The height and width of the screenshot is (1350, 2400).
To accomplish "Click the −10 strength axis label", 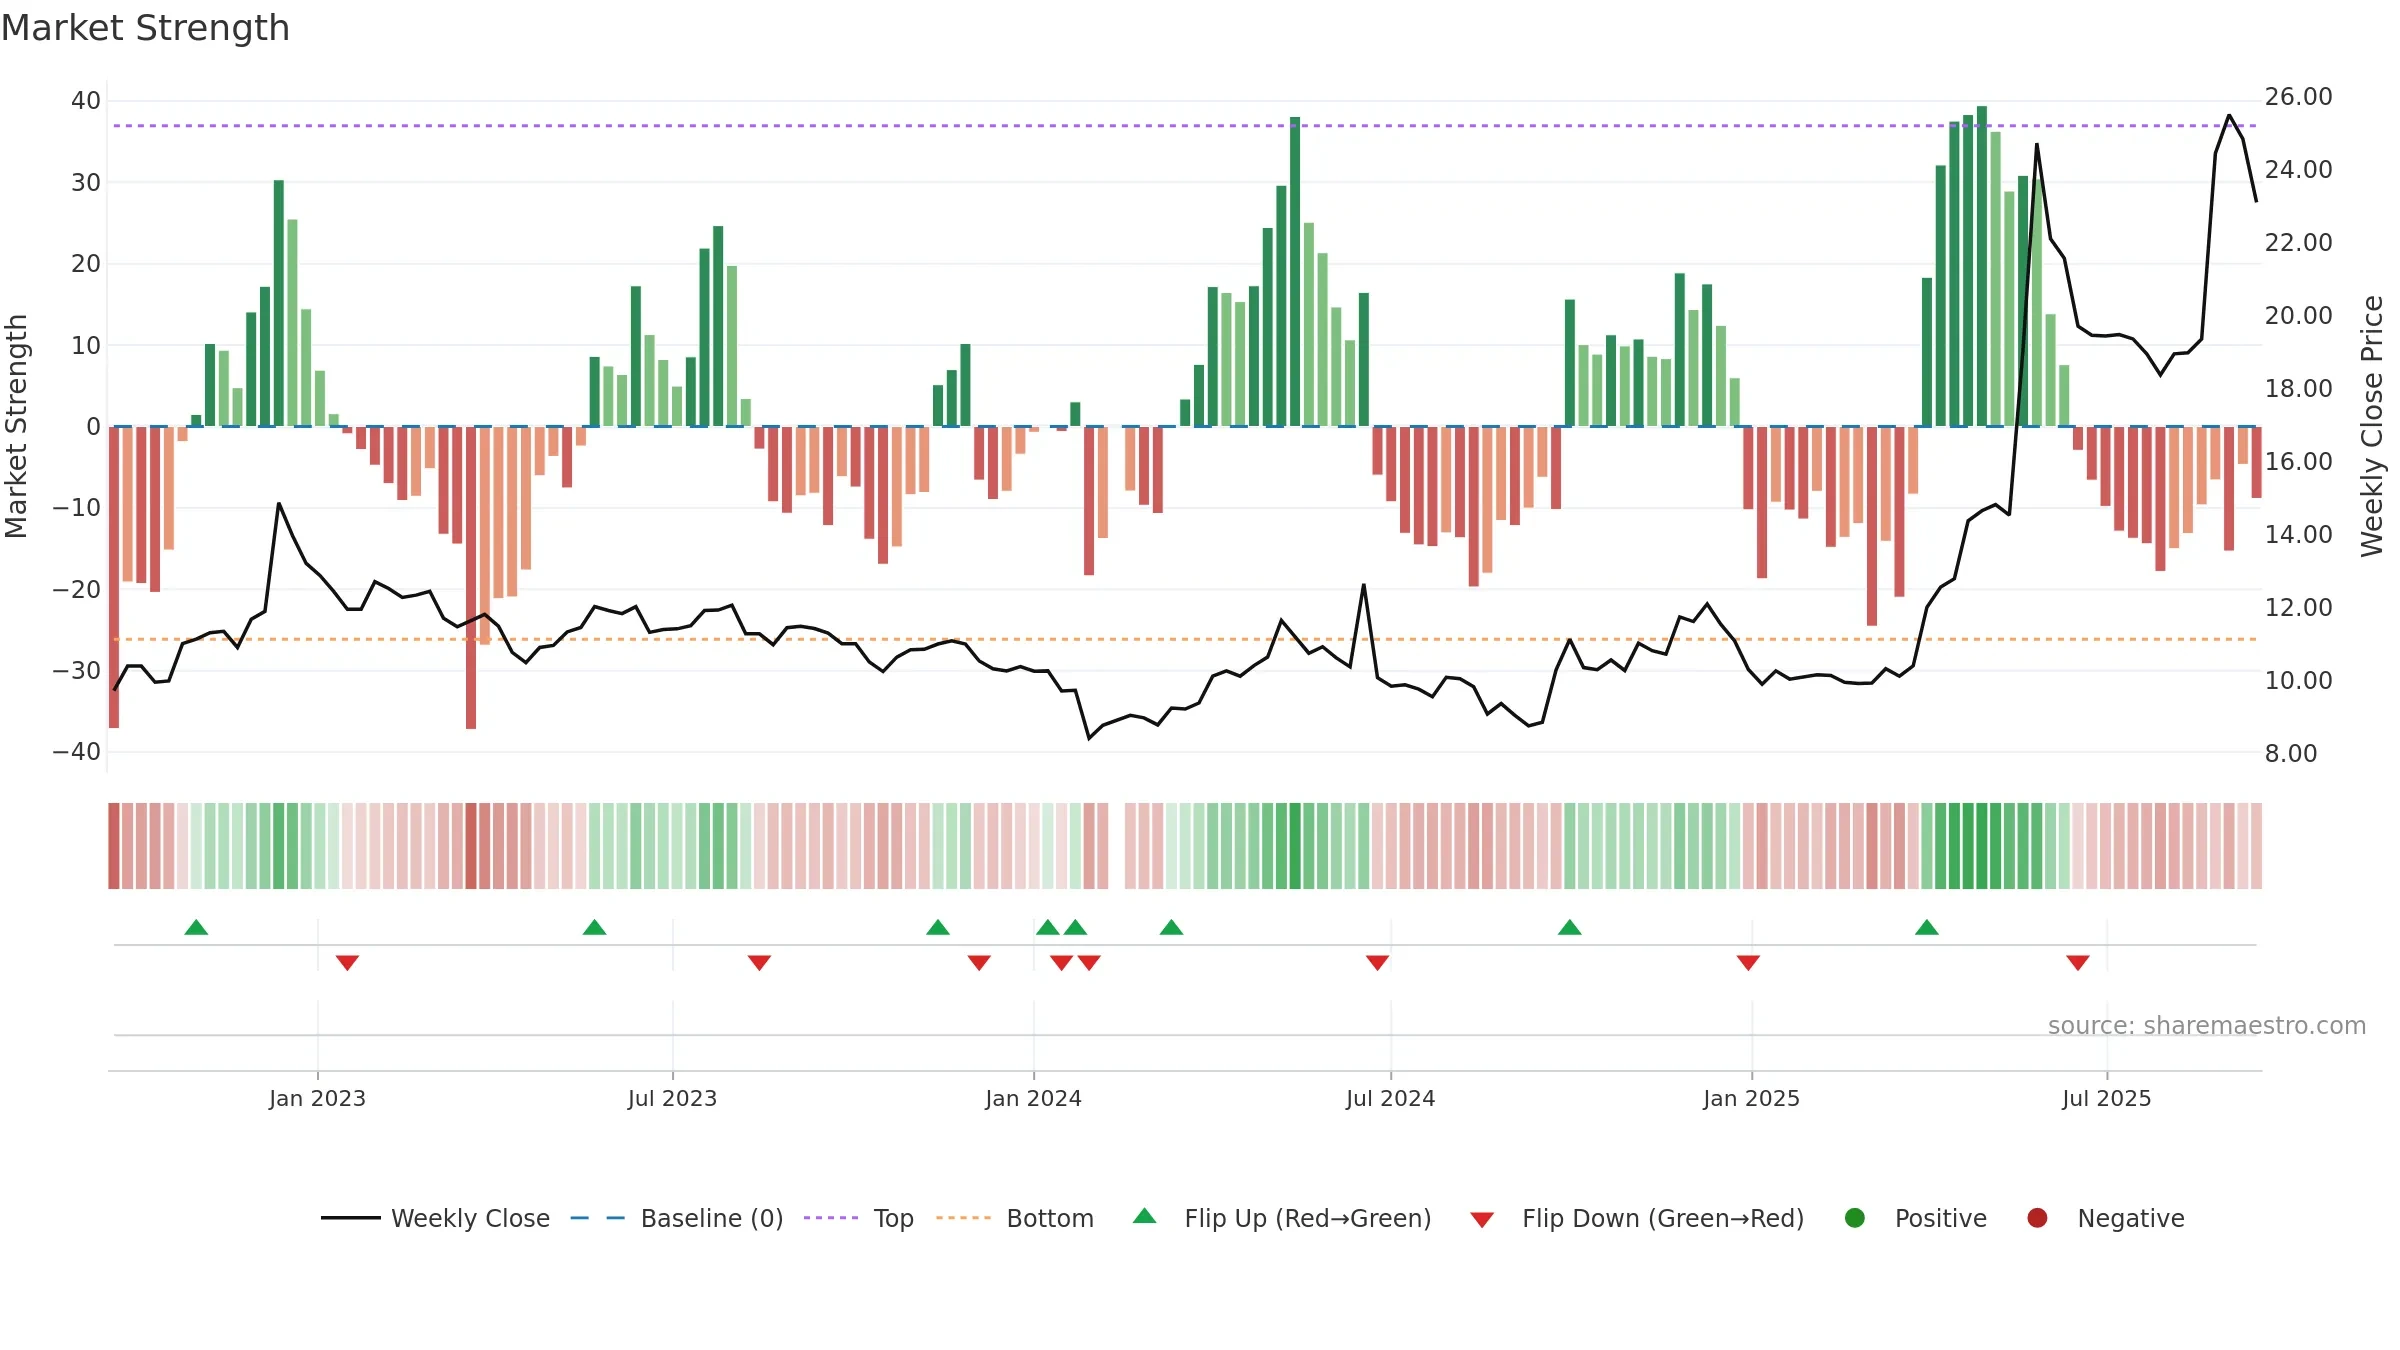I will click(x=77, y=508).
